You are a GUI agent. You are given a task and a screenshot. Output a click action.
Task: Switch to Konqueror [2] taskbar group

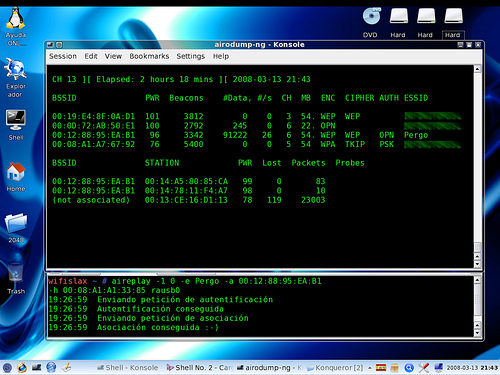335,368
